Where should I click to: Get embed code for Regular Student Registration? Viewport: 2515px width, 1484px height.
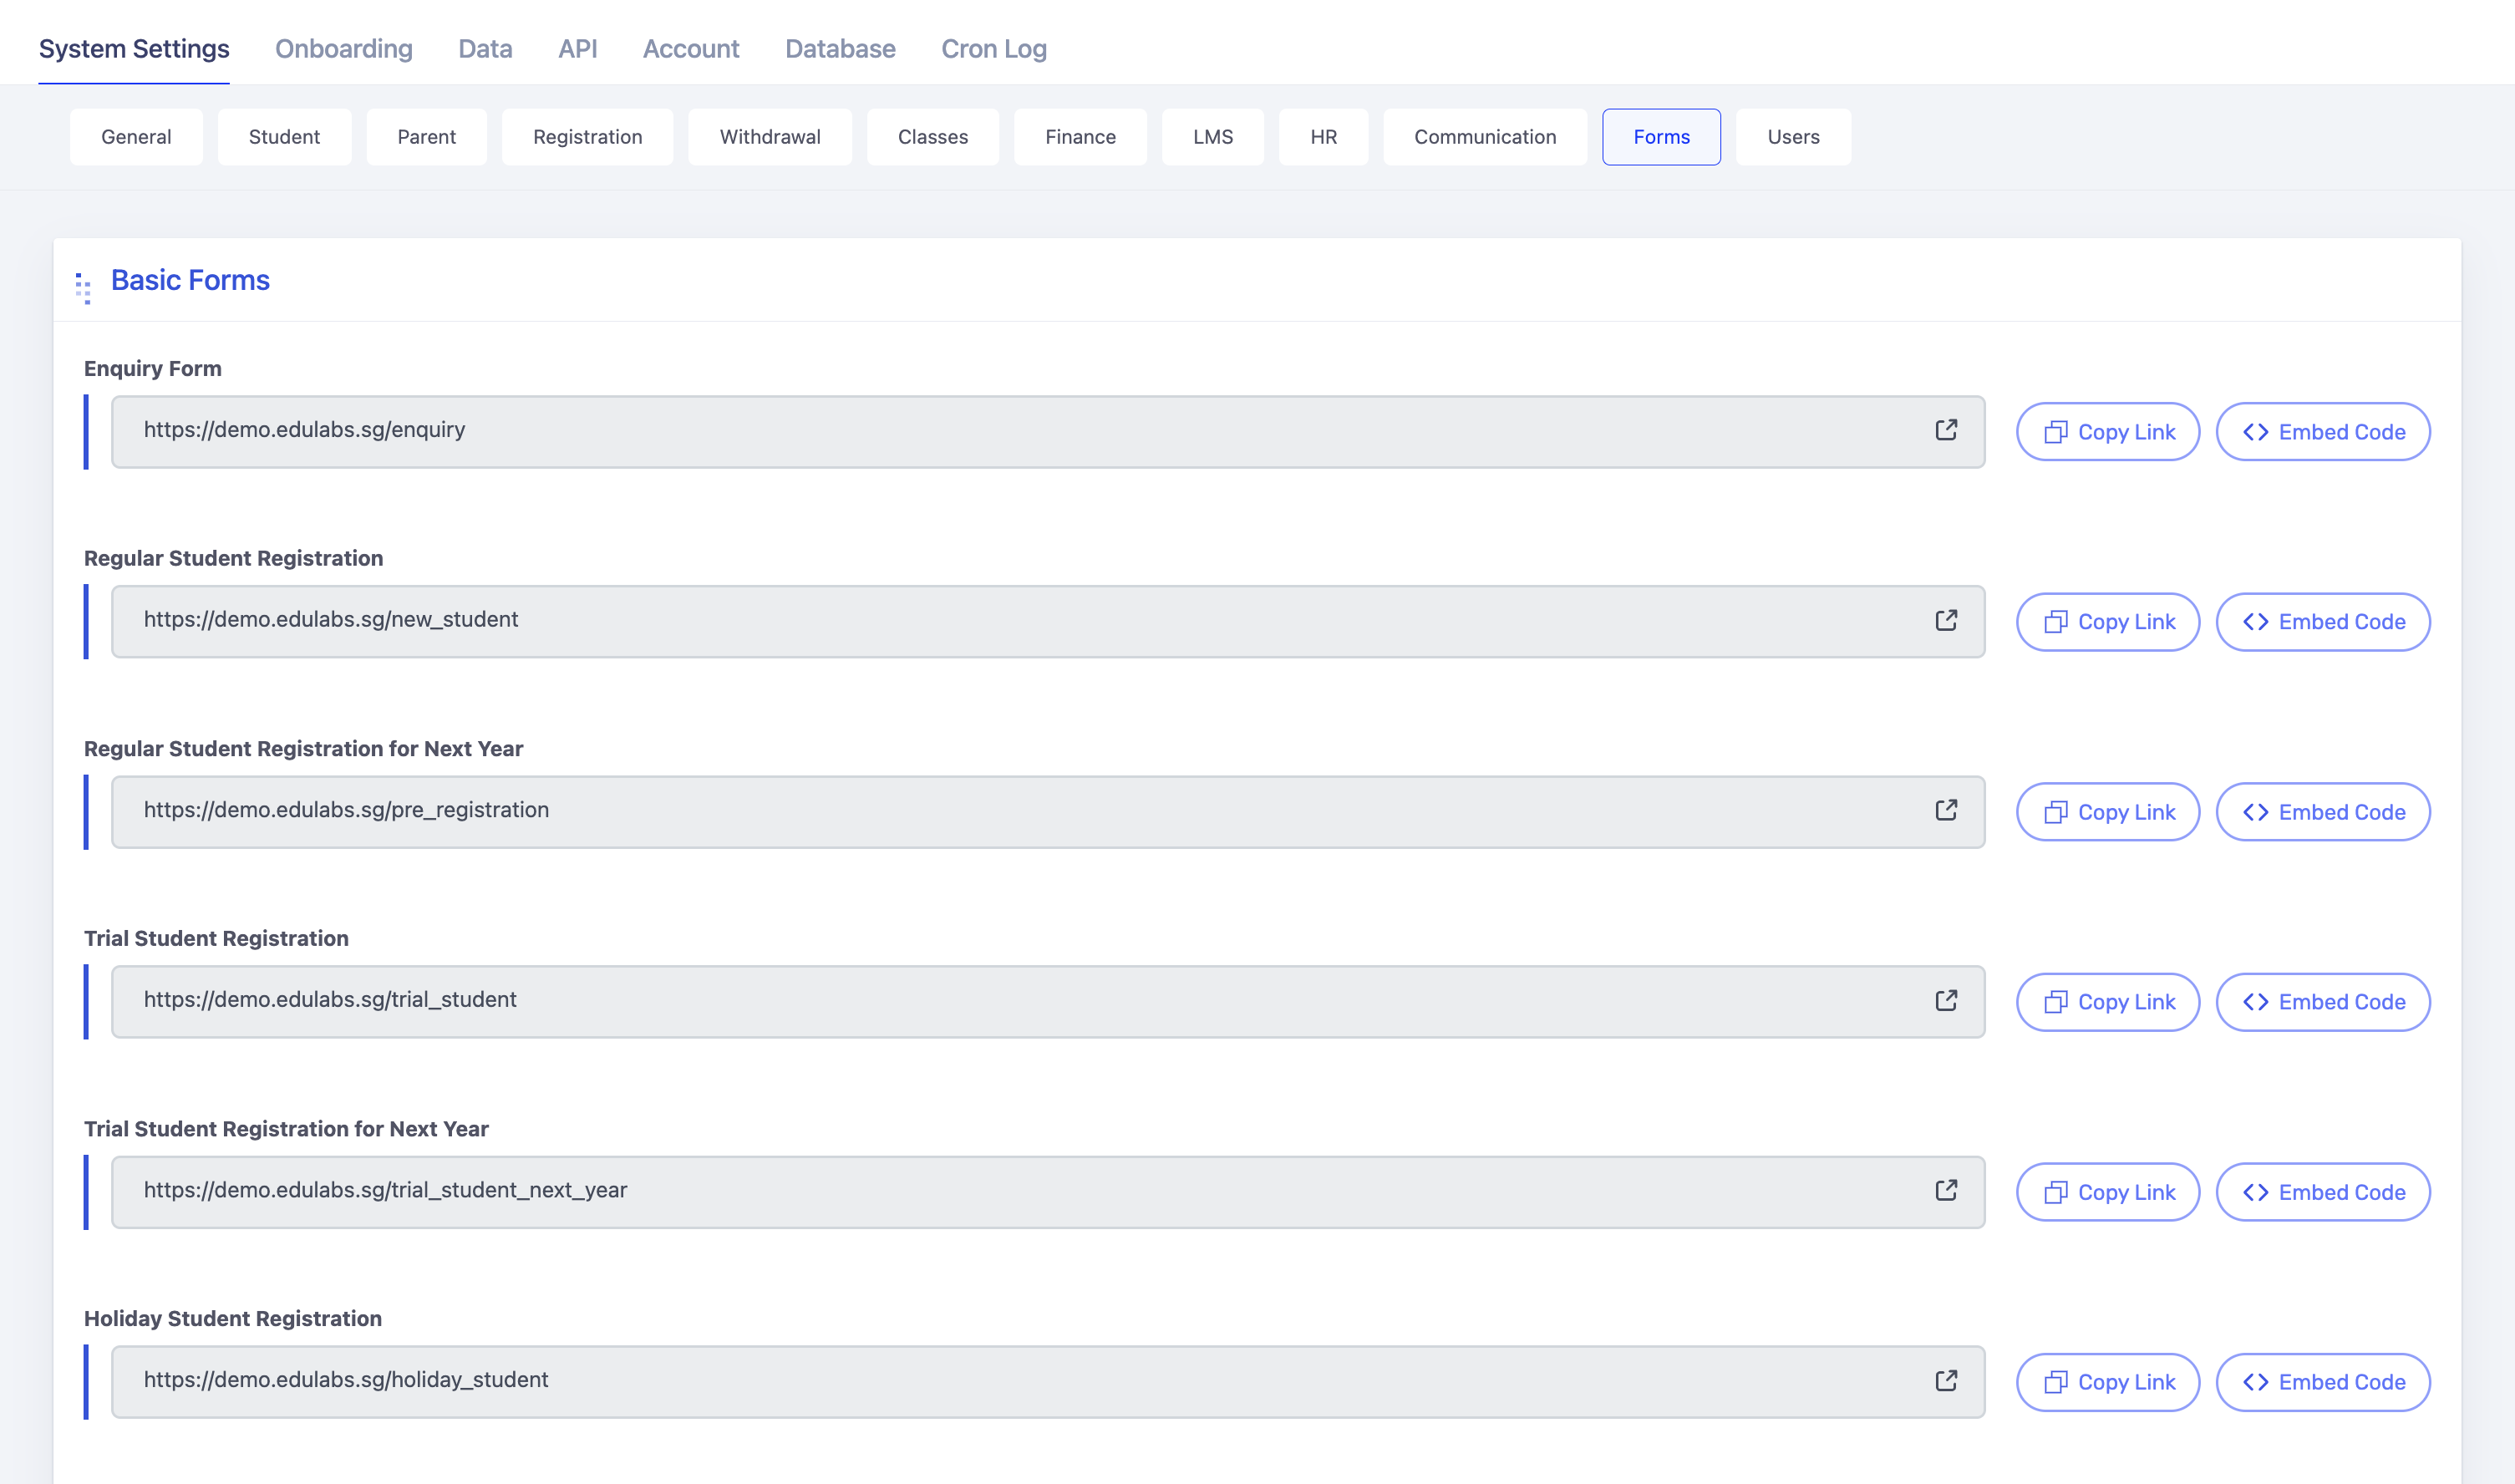pos(2322,622)
